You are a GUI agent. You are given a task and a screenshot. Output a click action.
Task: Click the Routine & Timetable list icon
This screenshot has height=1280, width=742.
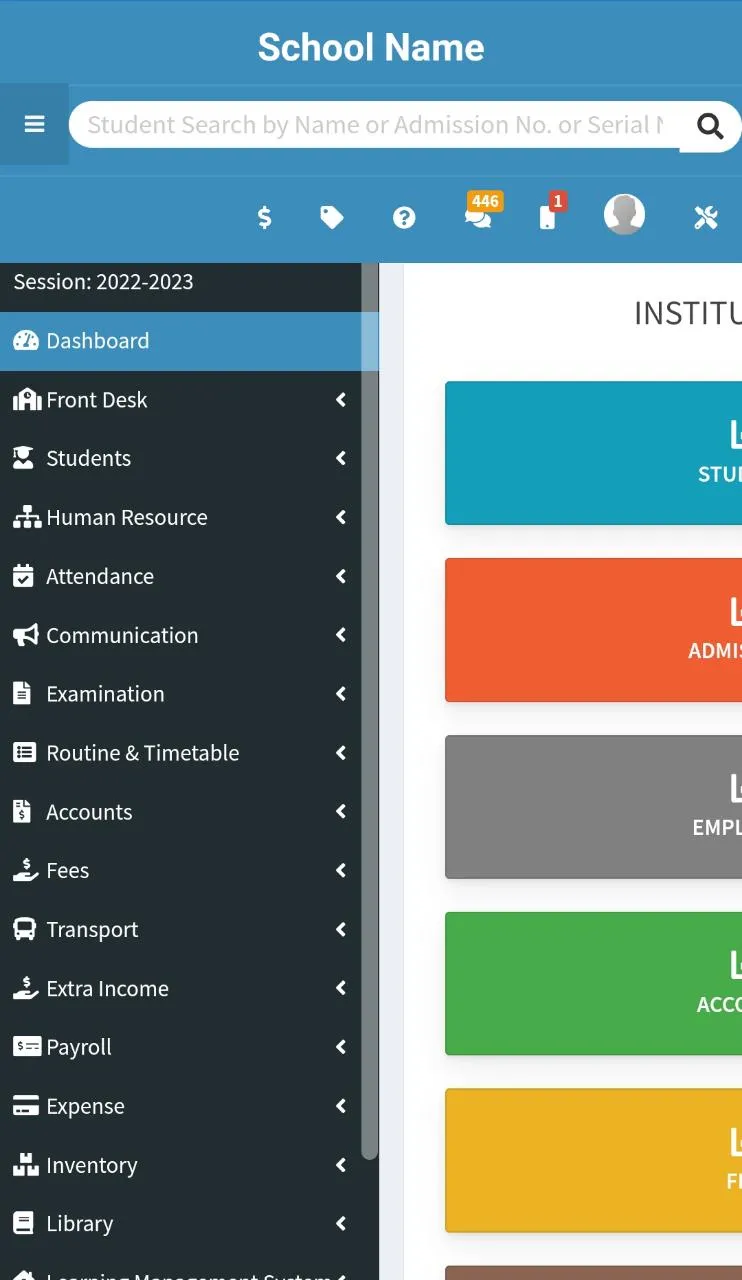click(24, 753)
